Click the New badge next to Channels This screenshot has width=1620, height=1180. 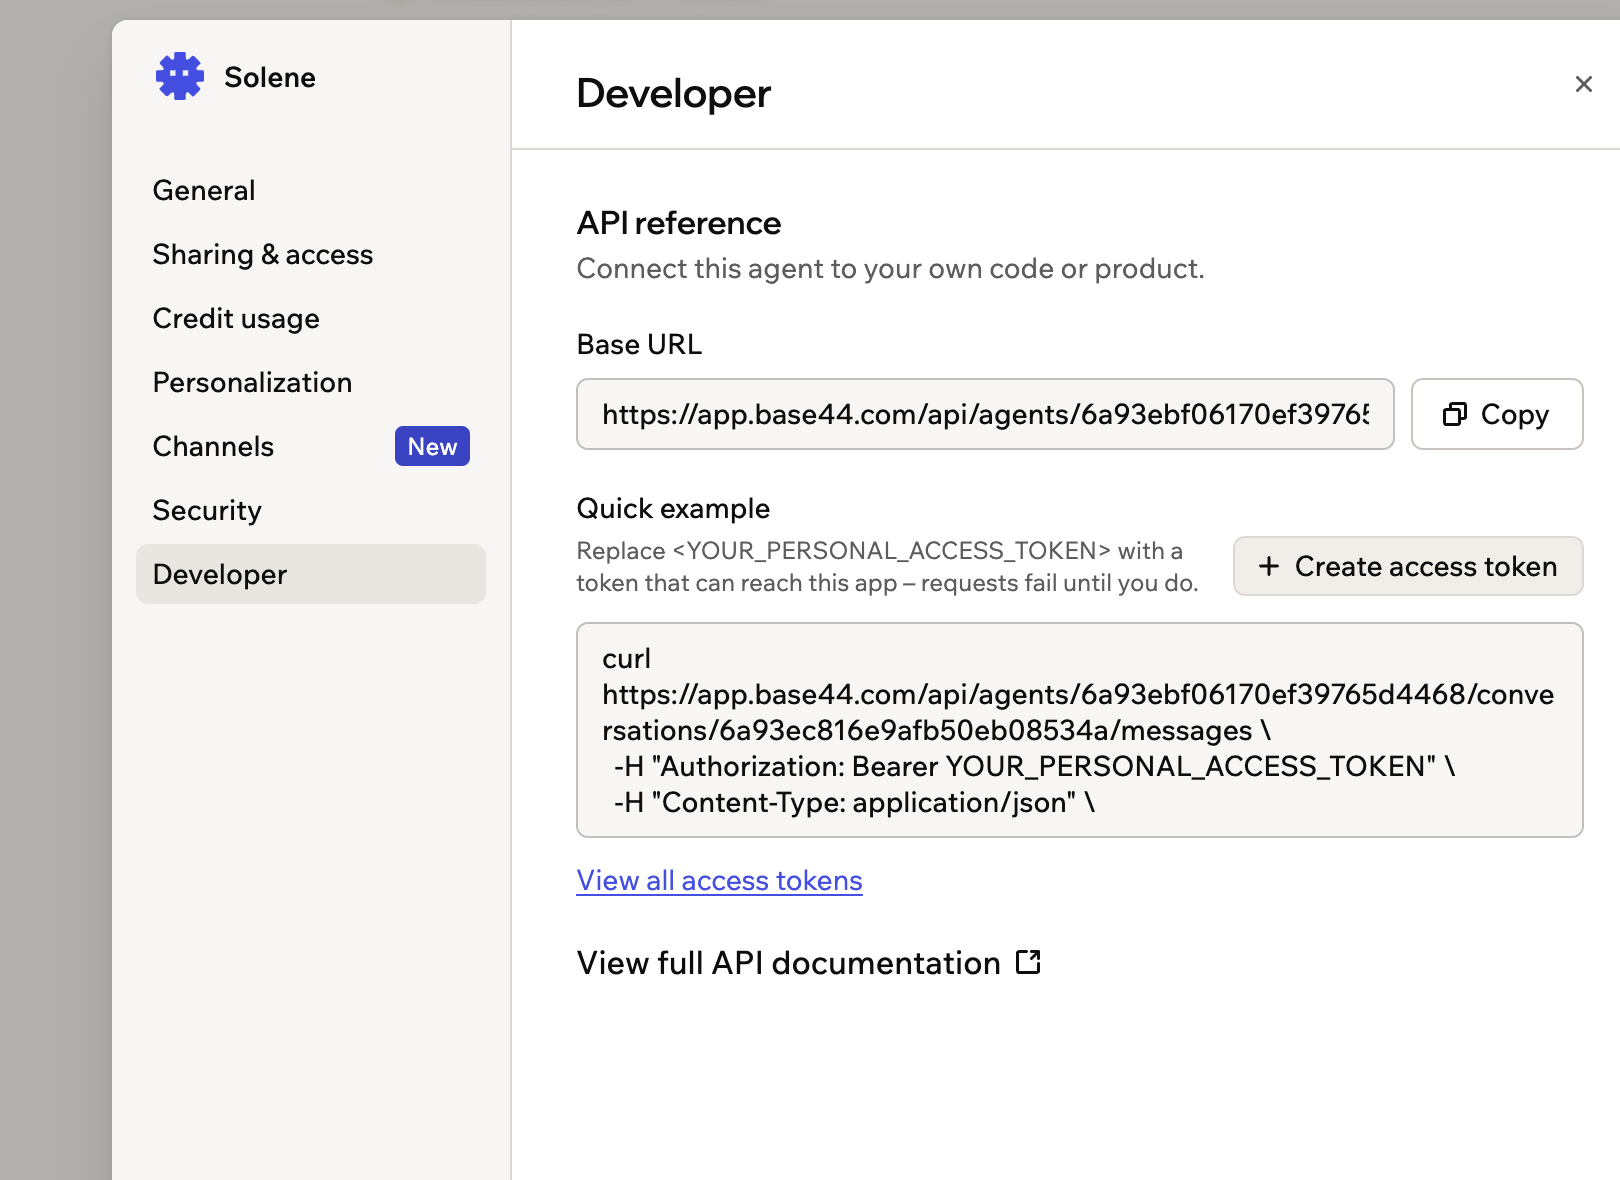(x=432, y=446)
